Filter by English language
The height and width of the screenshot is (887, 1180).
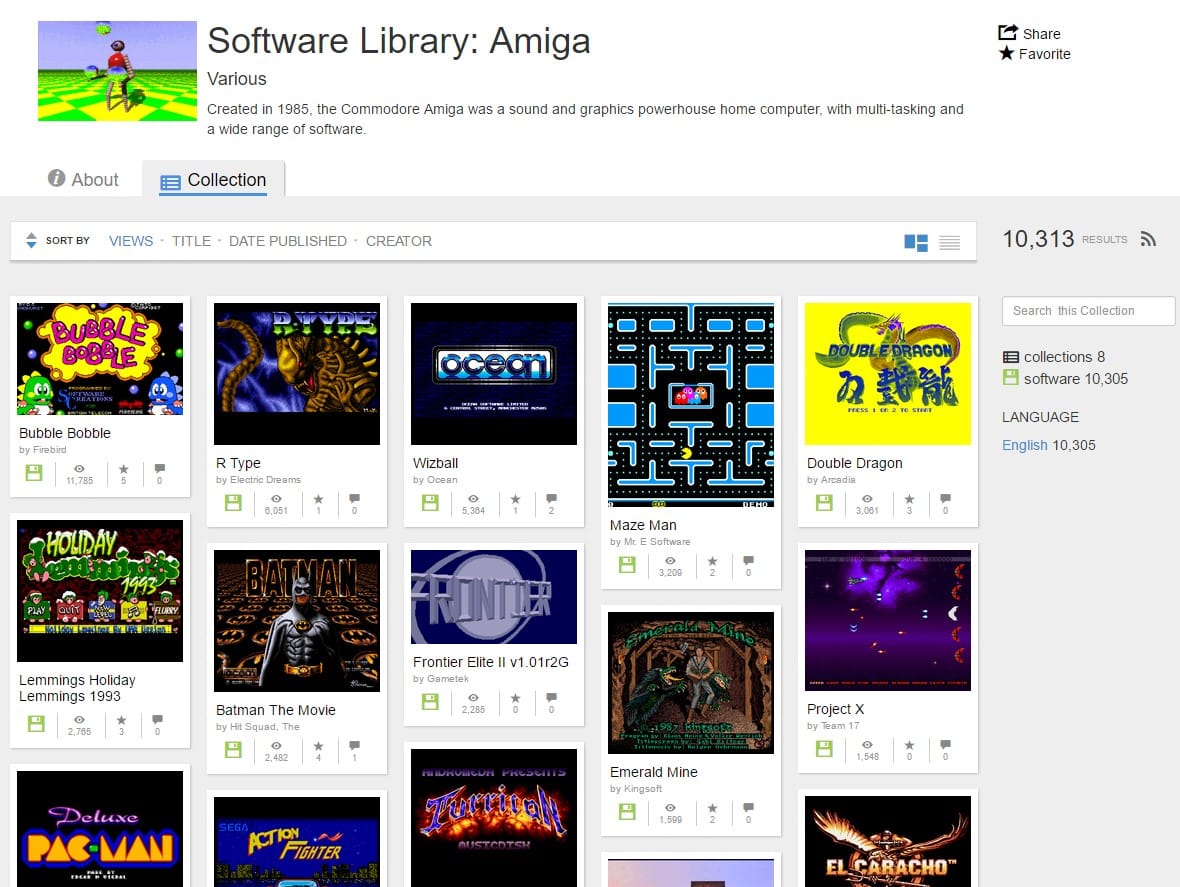click(1024, 445)
